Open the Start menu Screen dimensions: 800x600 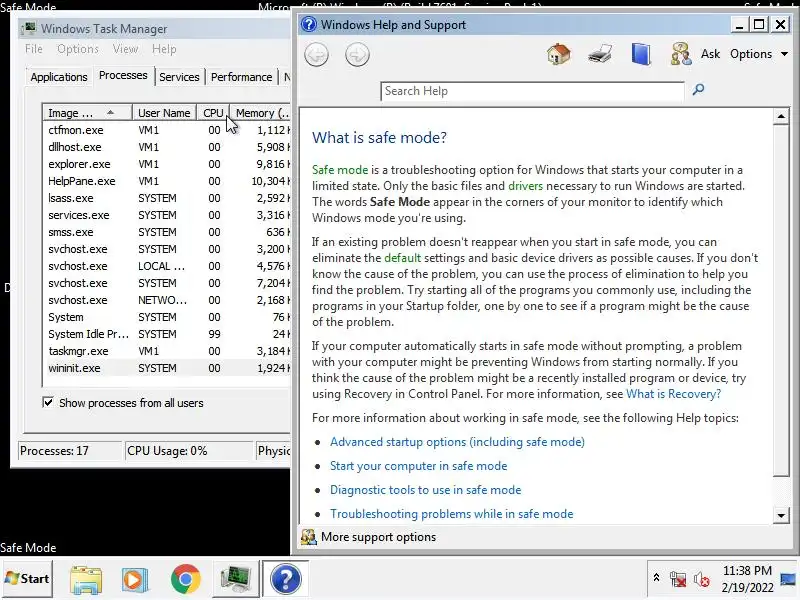tap(27, 579)
